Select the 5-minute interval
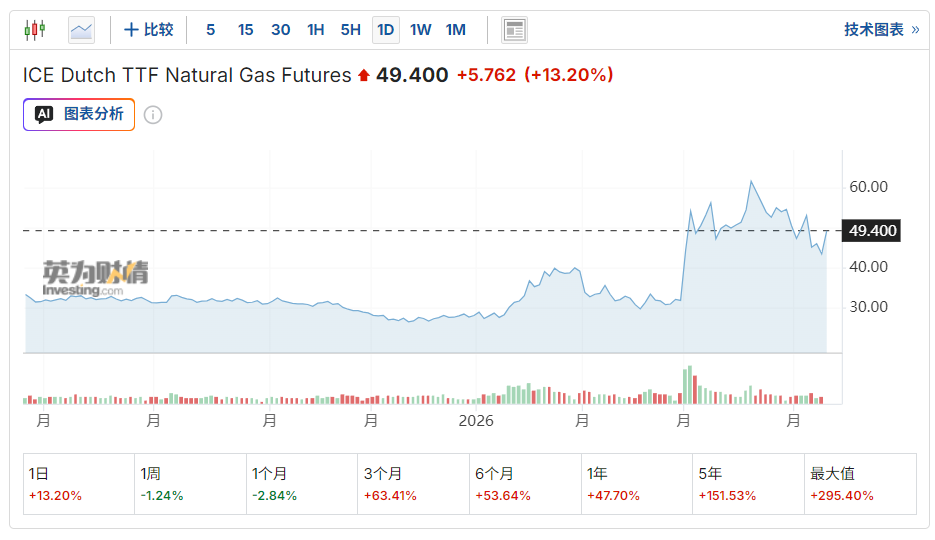The image size is (935, 540). [x=210, y=30]
